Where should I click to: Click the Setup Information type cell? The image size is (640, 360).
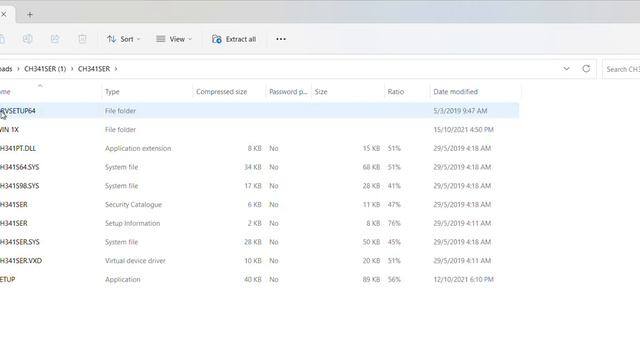(x=132, y=223)
